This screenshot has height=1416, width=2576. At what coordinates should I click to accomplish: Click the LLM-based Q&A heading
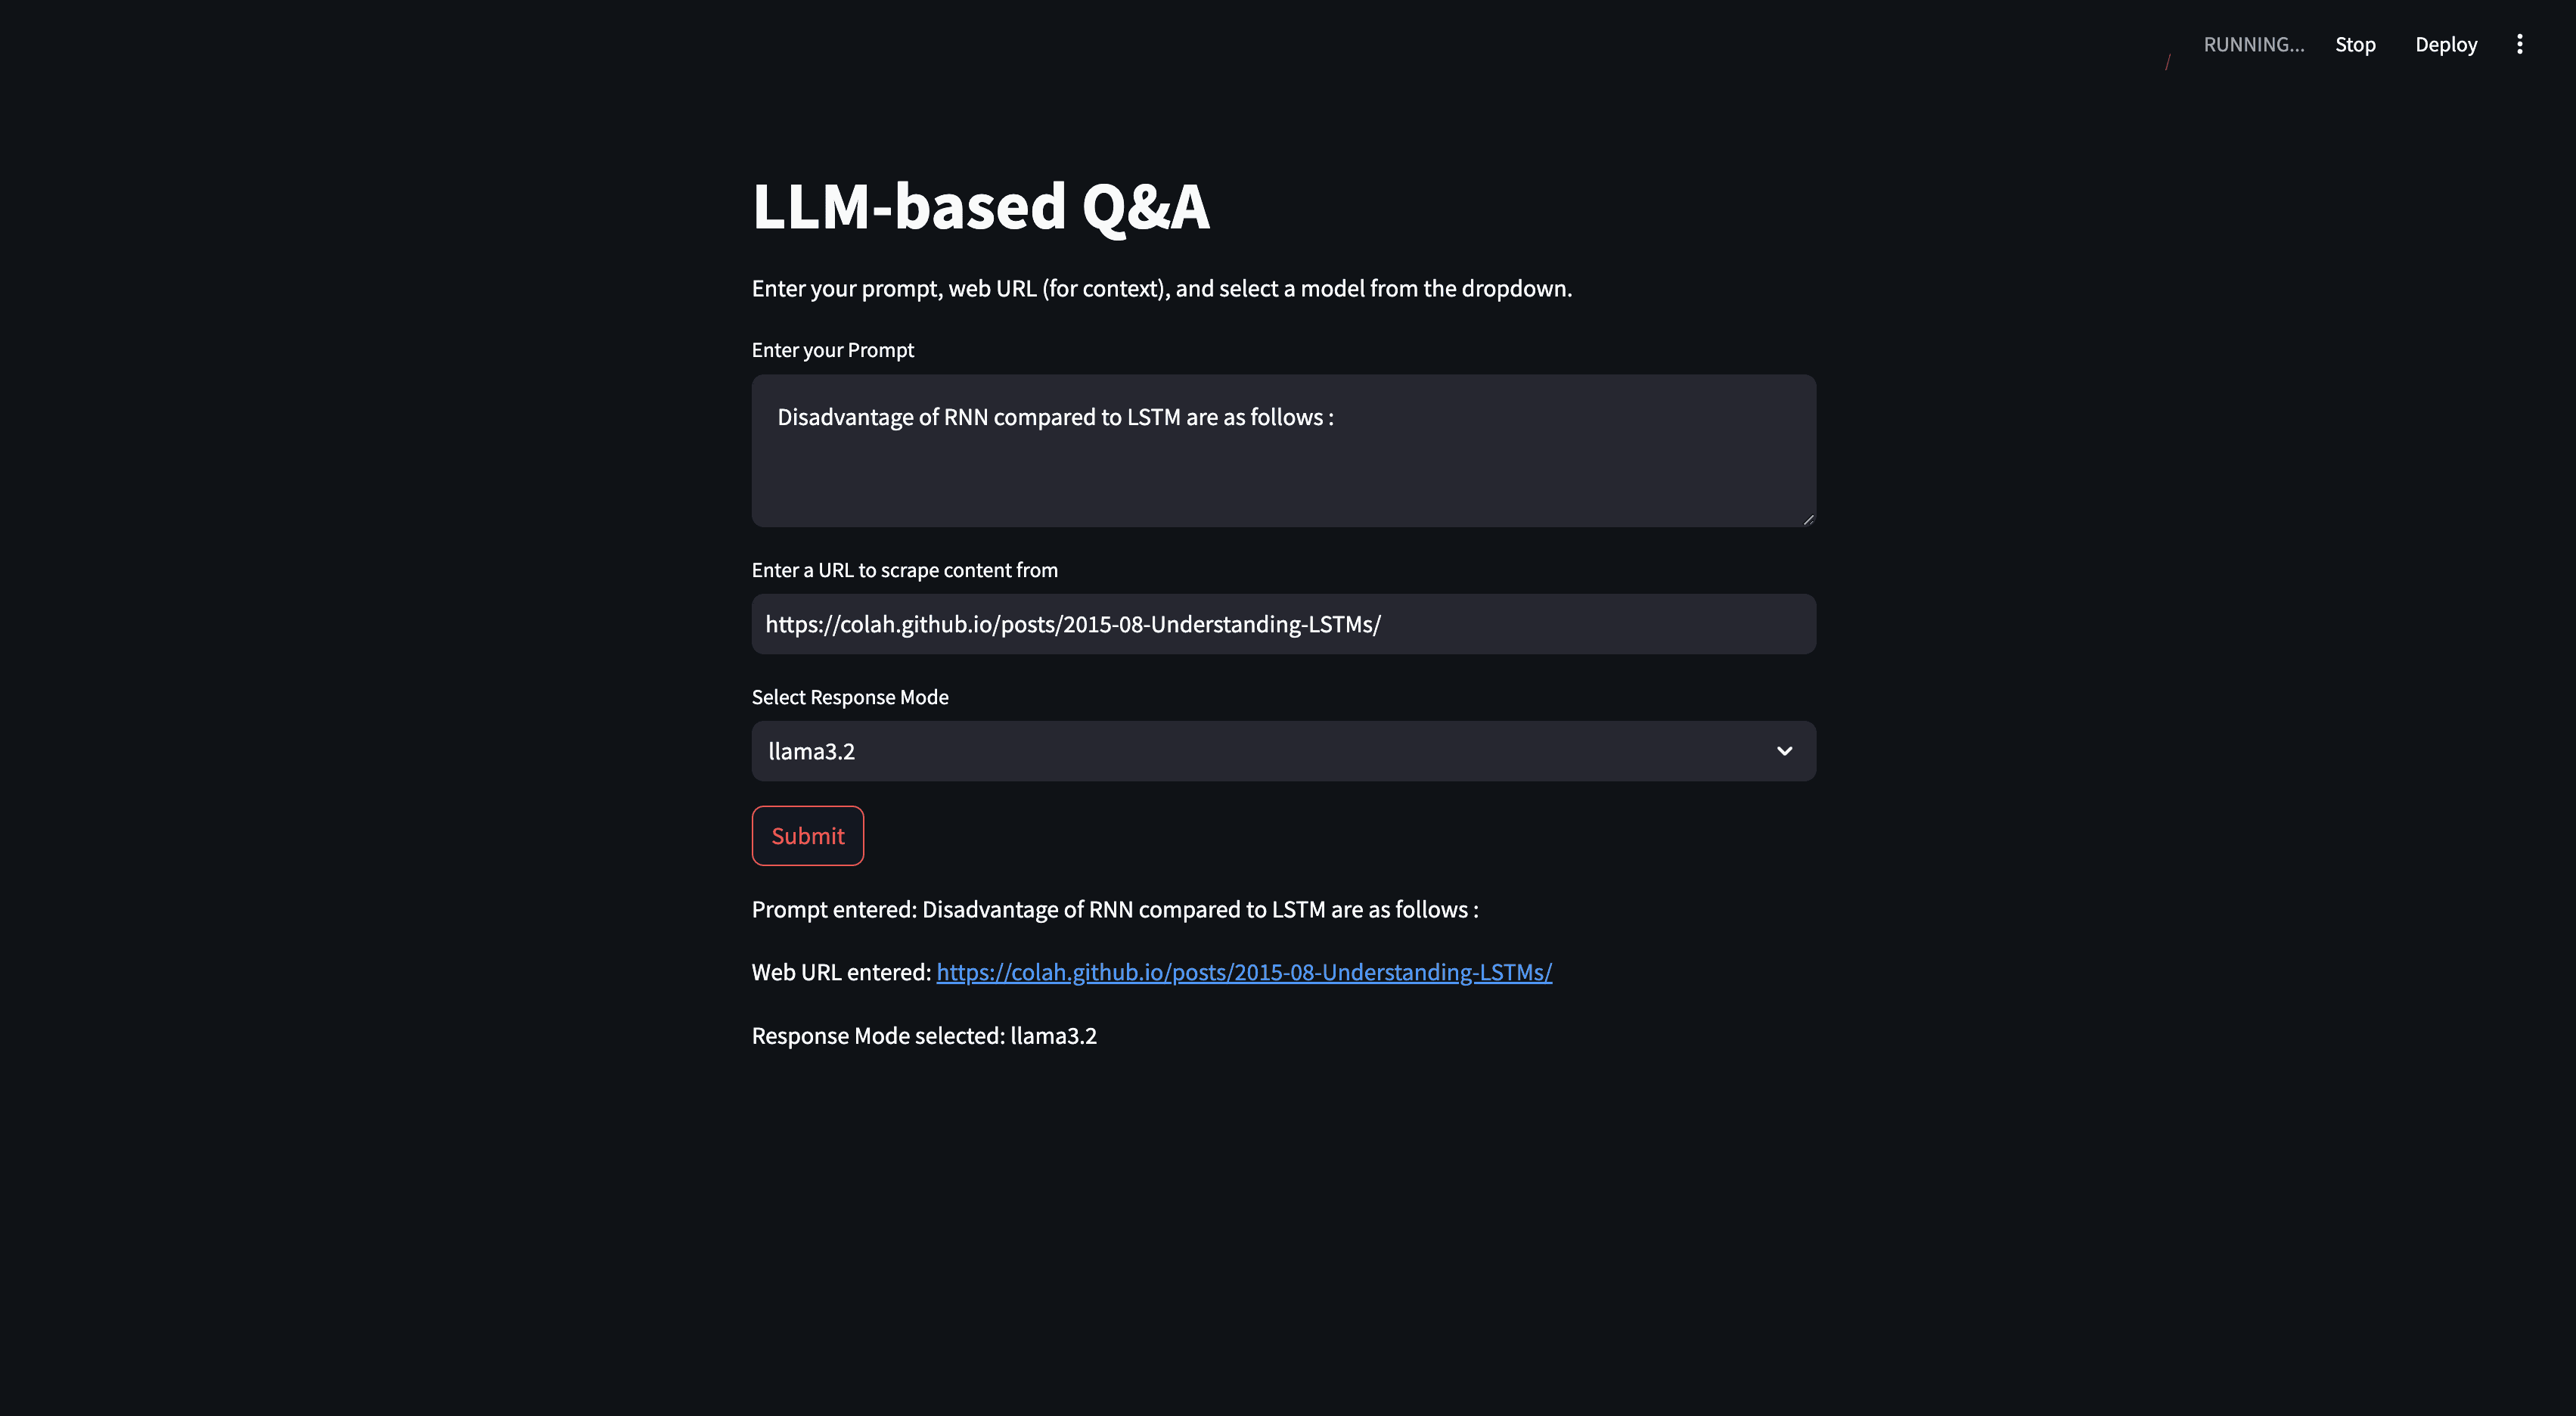(981, 206)
